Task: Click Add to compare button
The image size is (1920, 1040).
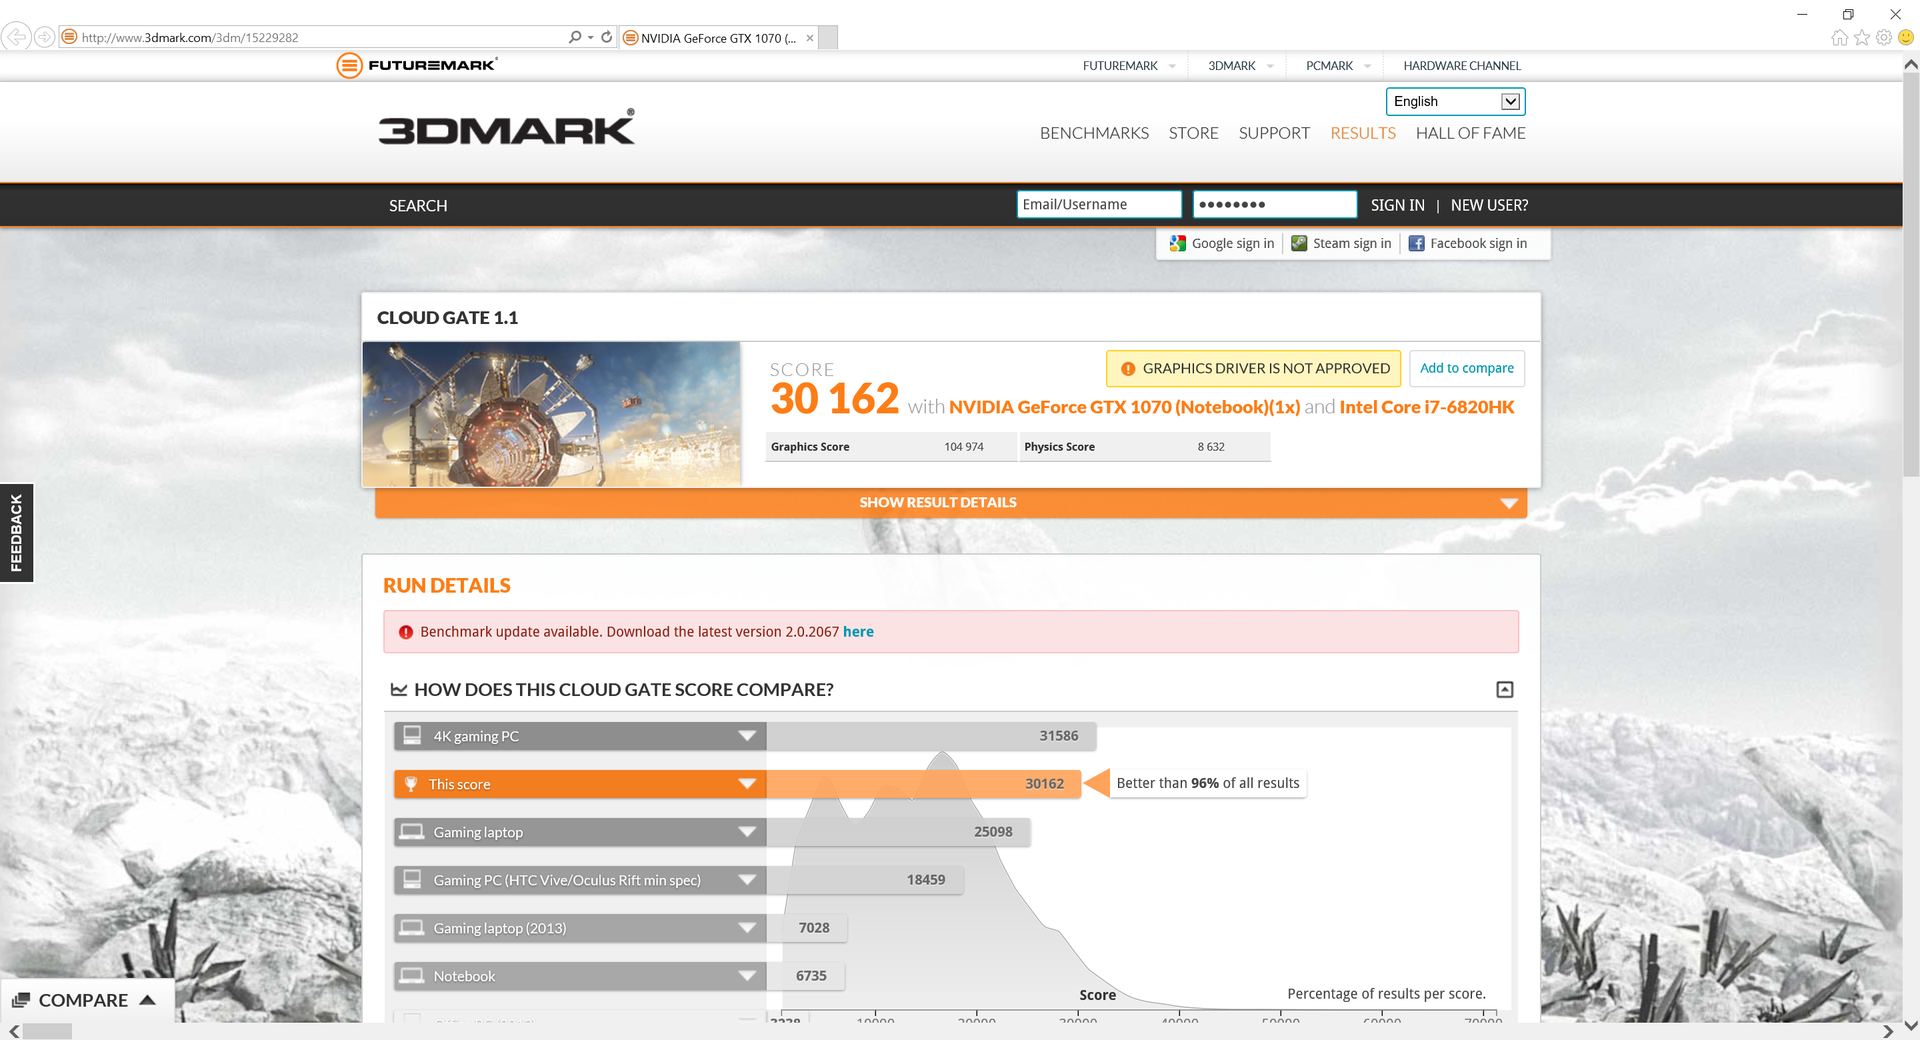Action: point(1467,368)
